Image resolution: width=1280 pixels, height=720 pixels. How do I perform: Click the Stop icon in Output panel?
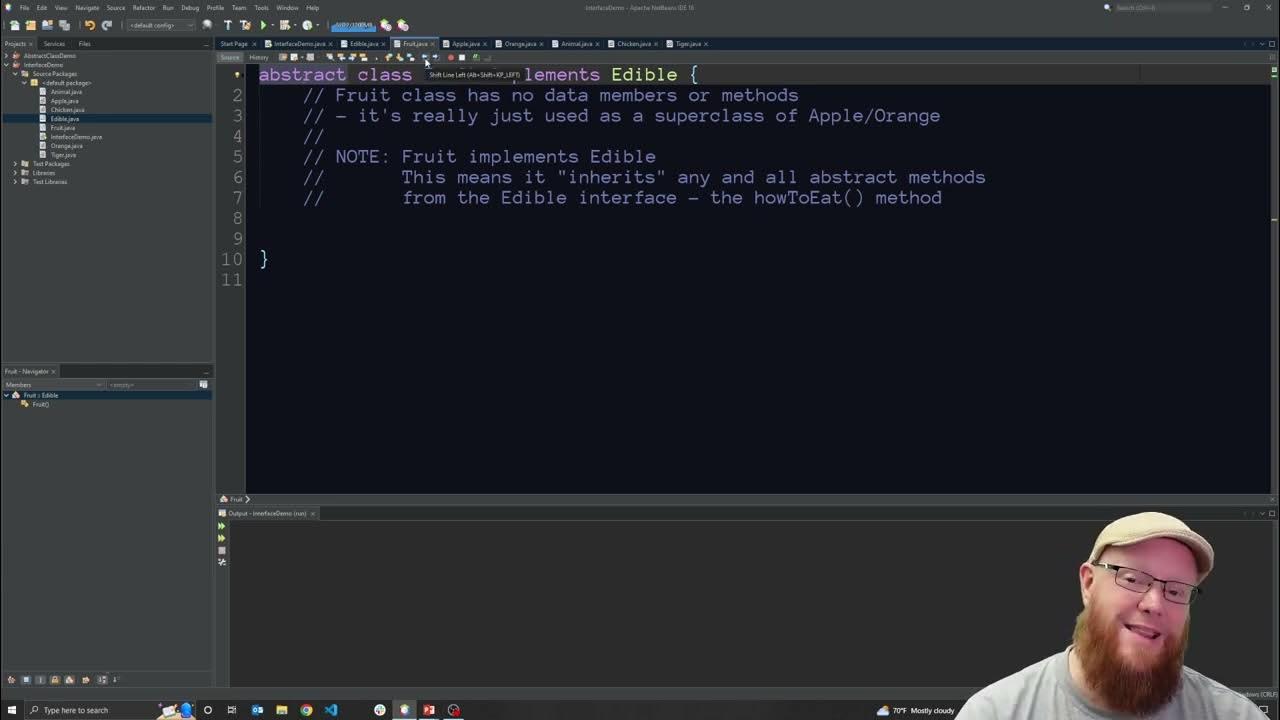click(x=222, y=550)
